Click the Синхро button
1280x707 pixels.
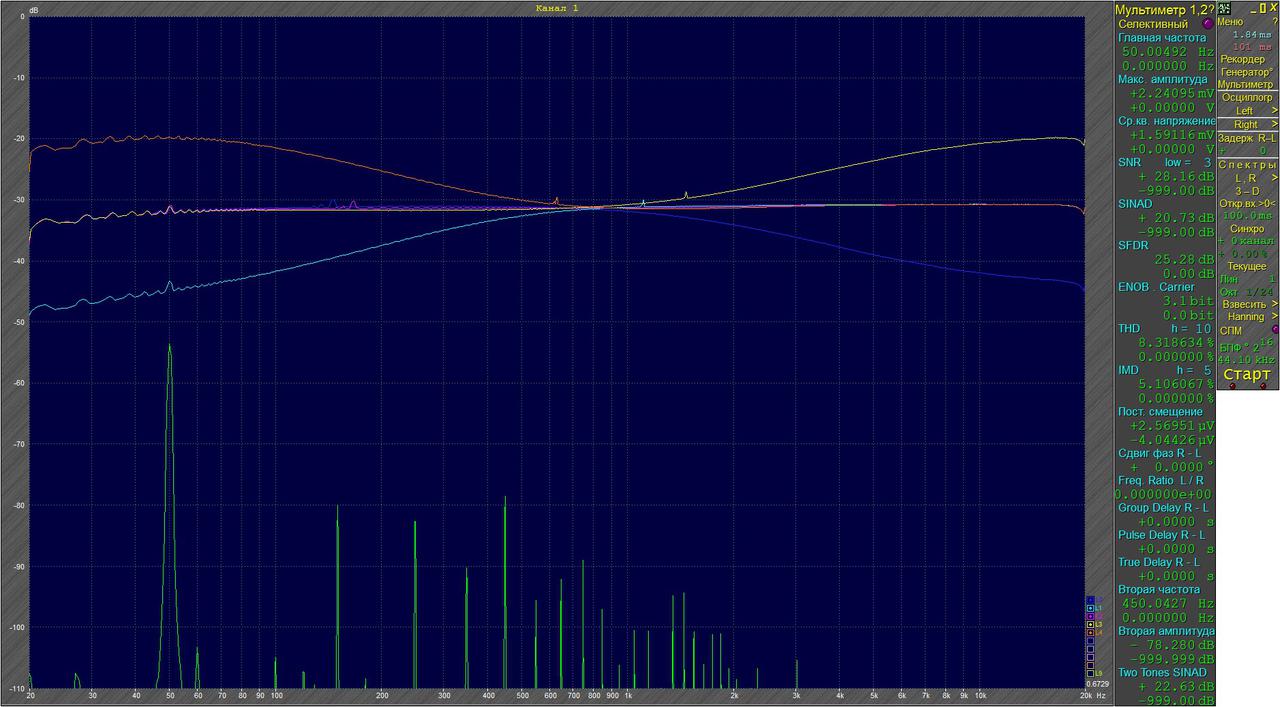(1246, 228)
